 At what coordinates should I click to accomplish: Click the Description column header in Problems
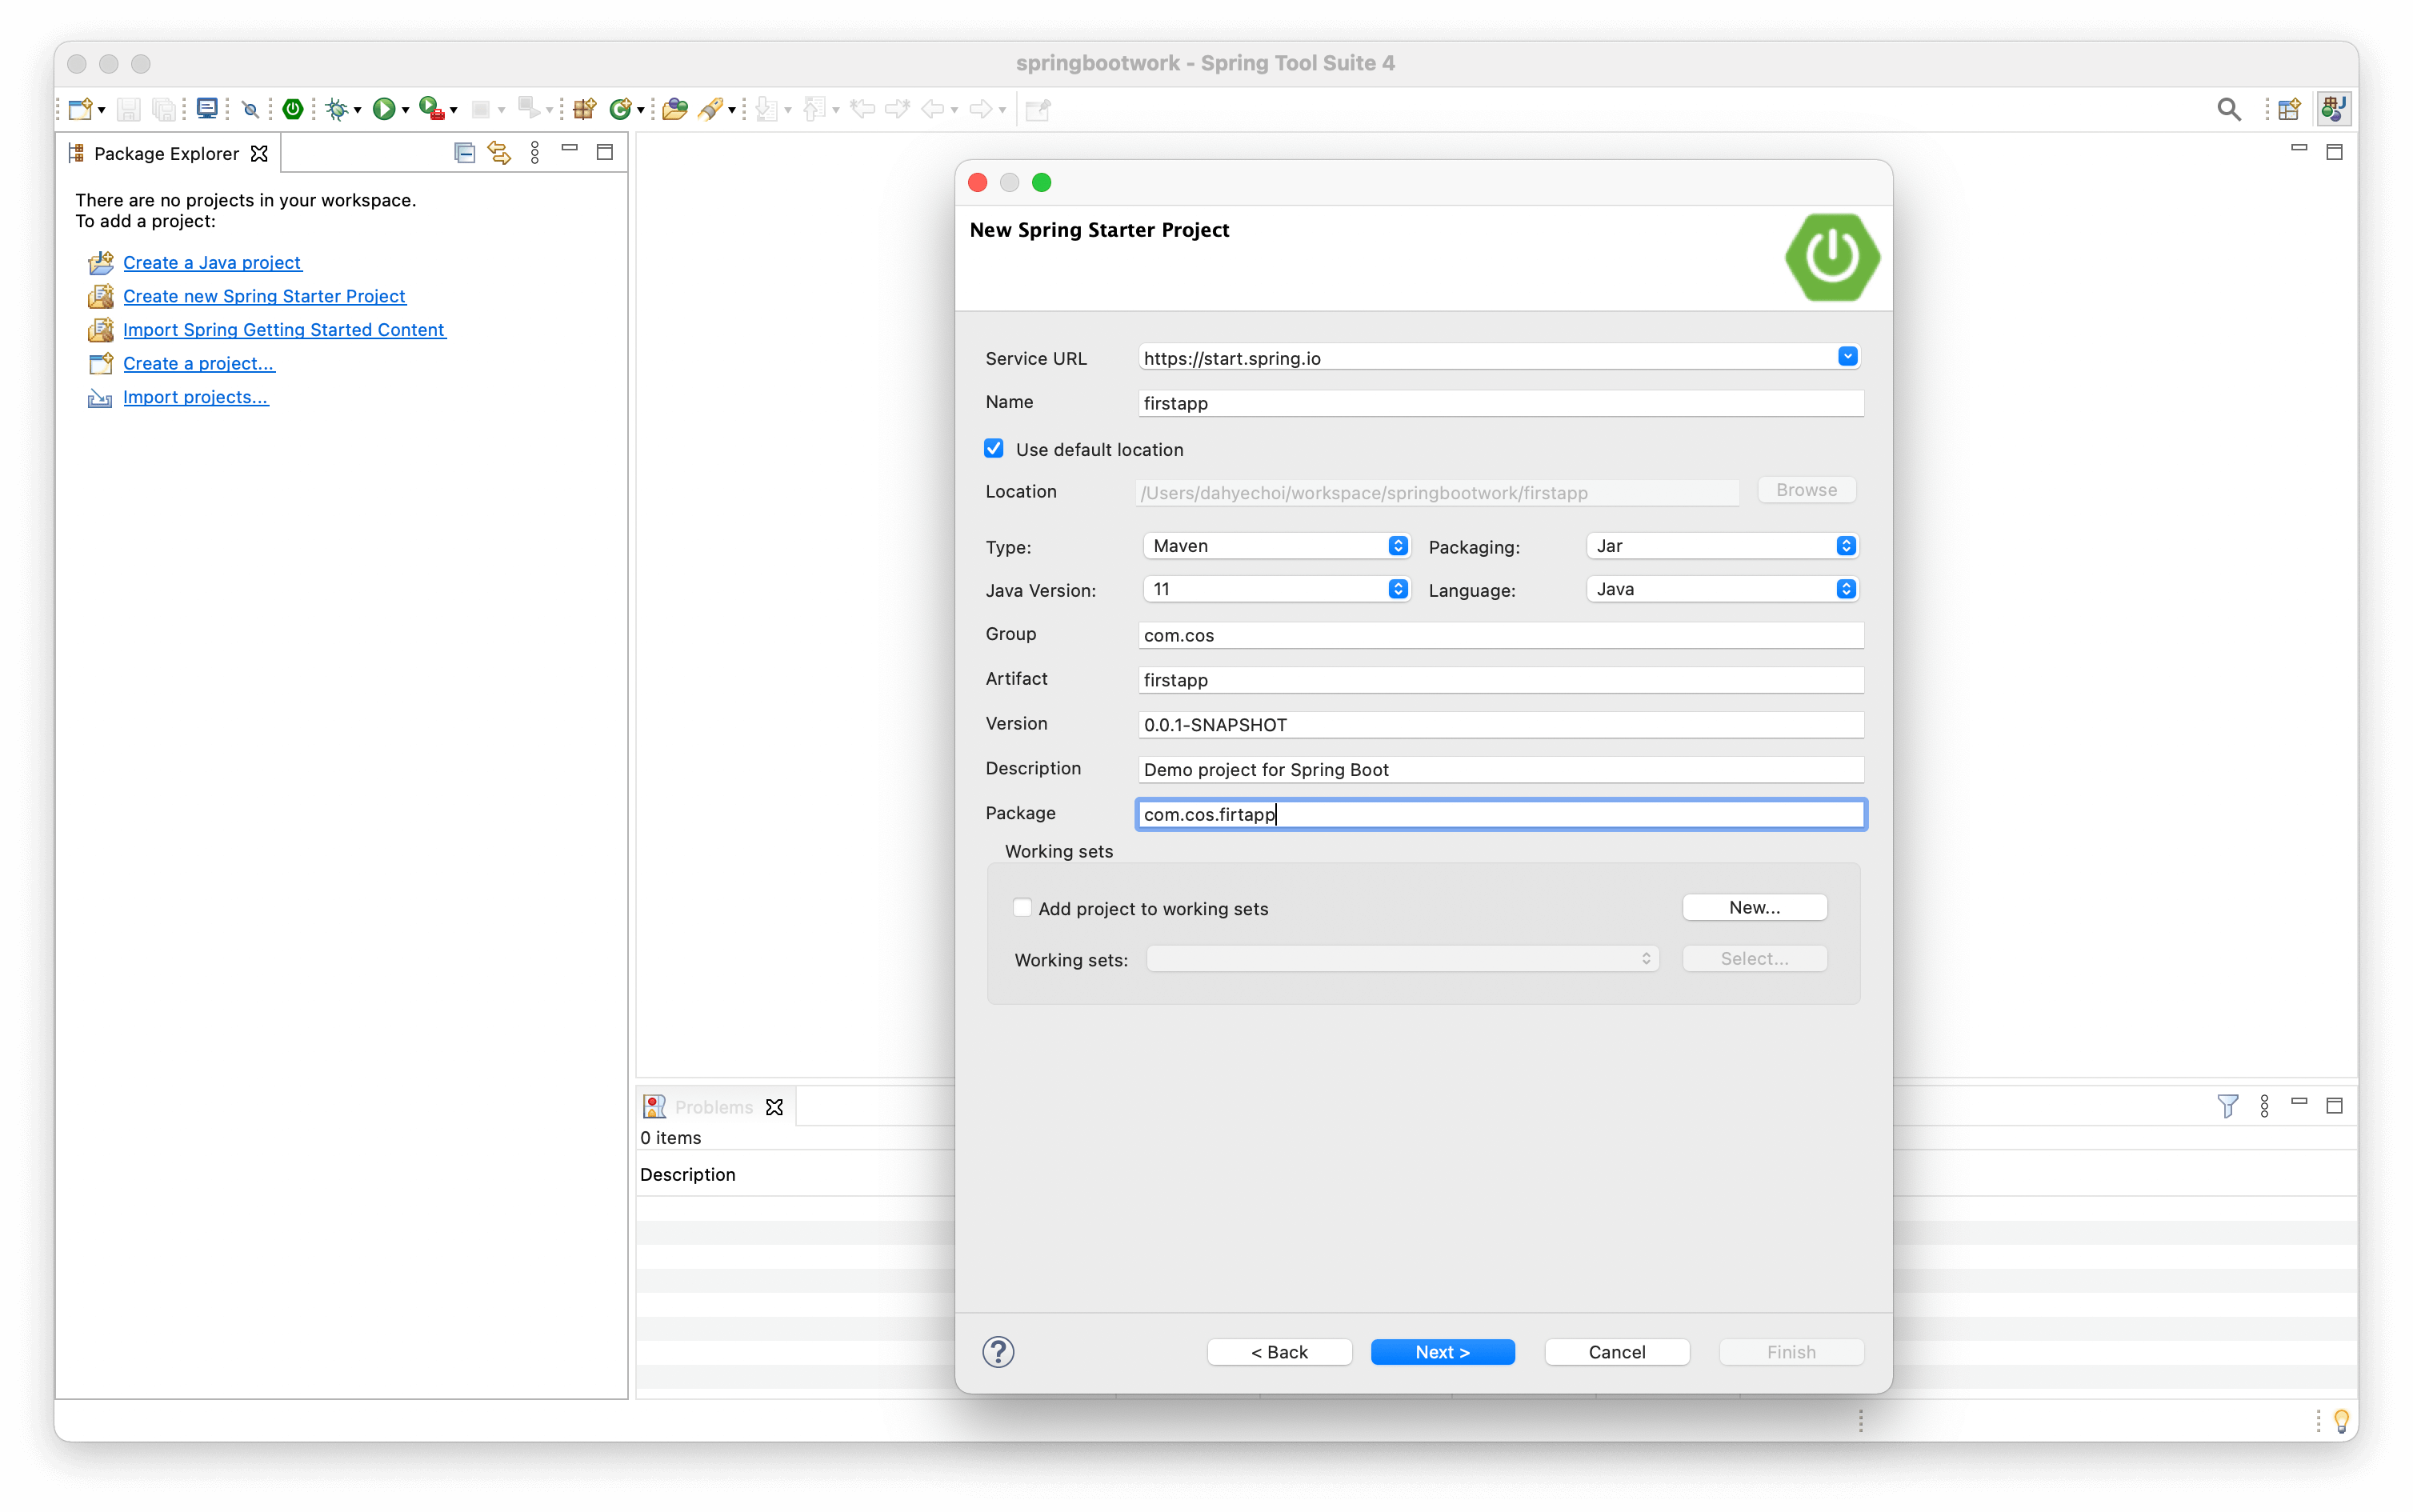click(x=688, y=1175)
